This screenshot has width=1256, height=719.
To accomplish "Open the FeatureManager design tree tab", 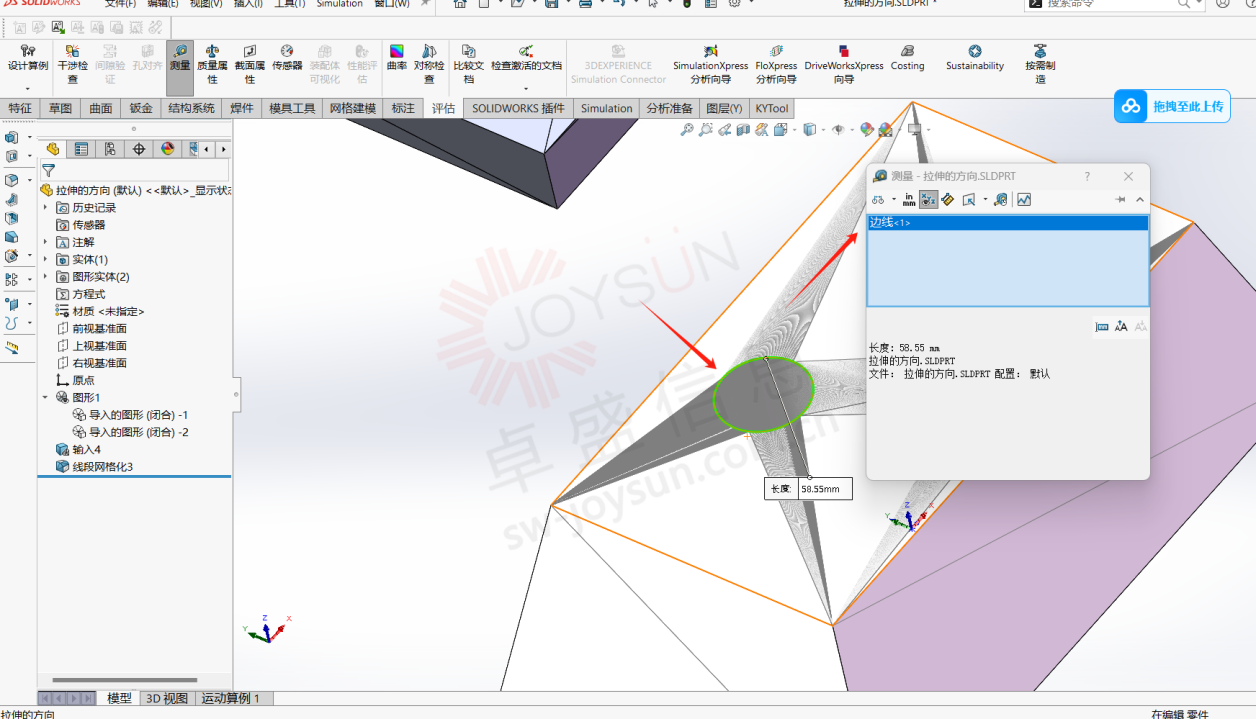I will pos(53,149).
